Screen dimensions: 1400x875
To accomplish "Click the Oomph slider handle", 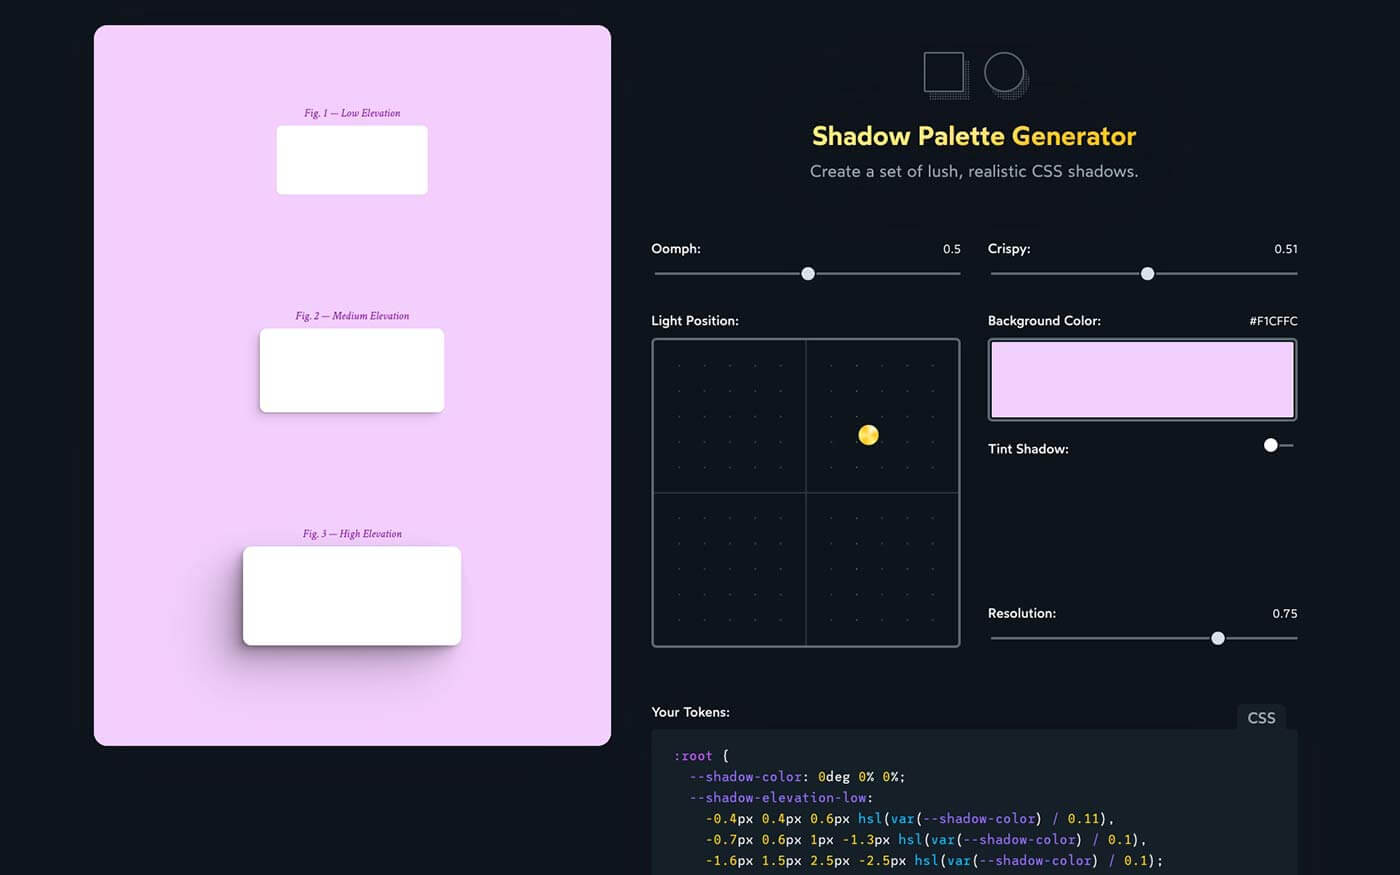I will tap(808, 274).
